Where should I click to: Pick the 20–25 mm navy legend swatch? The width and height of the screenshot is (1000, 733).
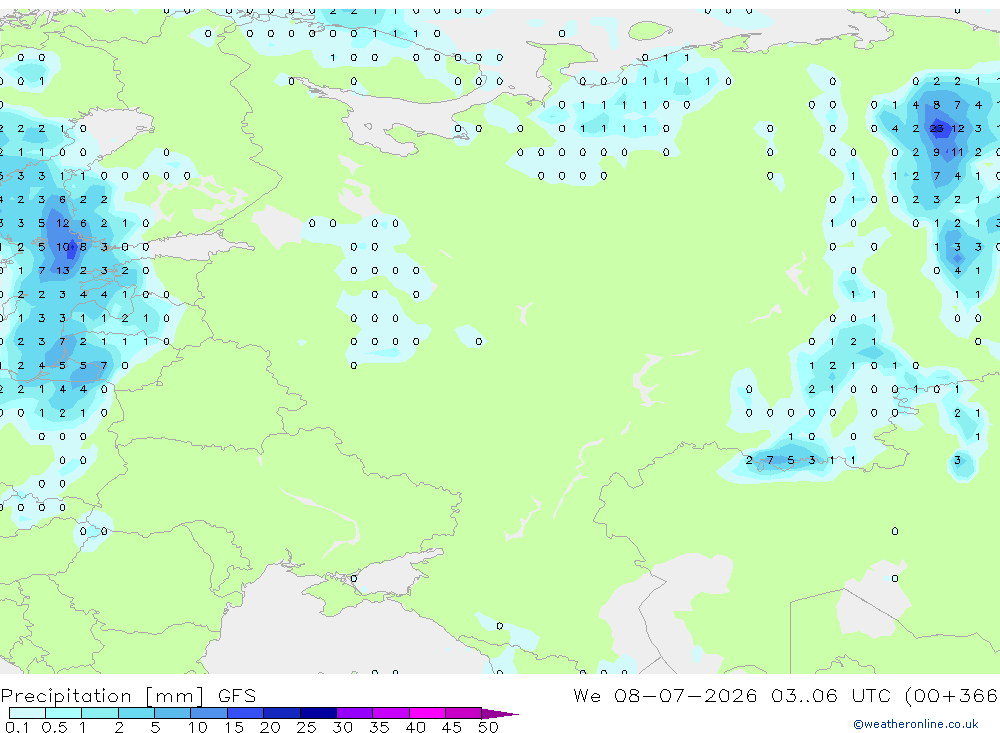point(281,713)
